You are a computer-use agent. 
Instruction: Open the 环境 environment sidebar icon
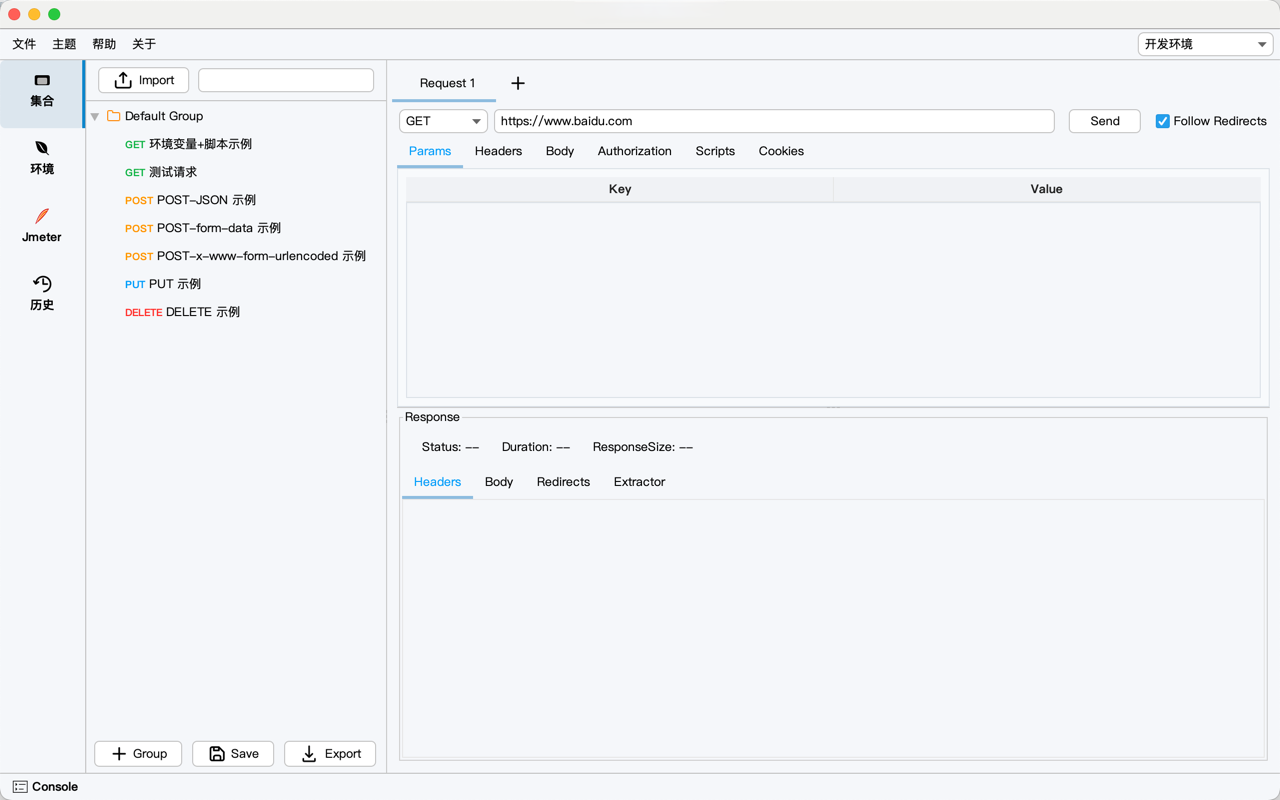(42, 148)
